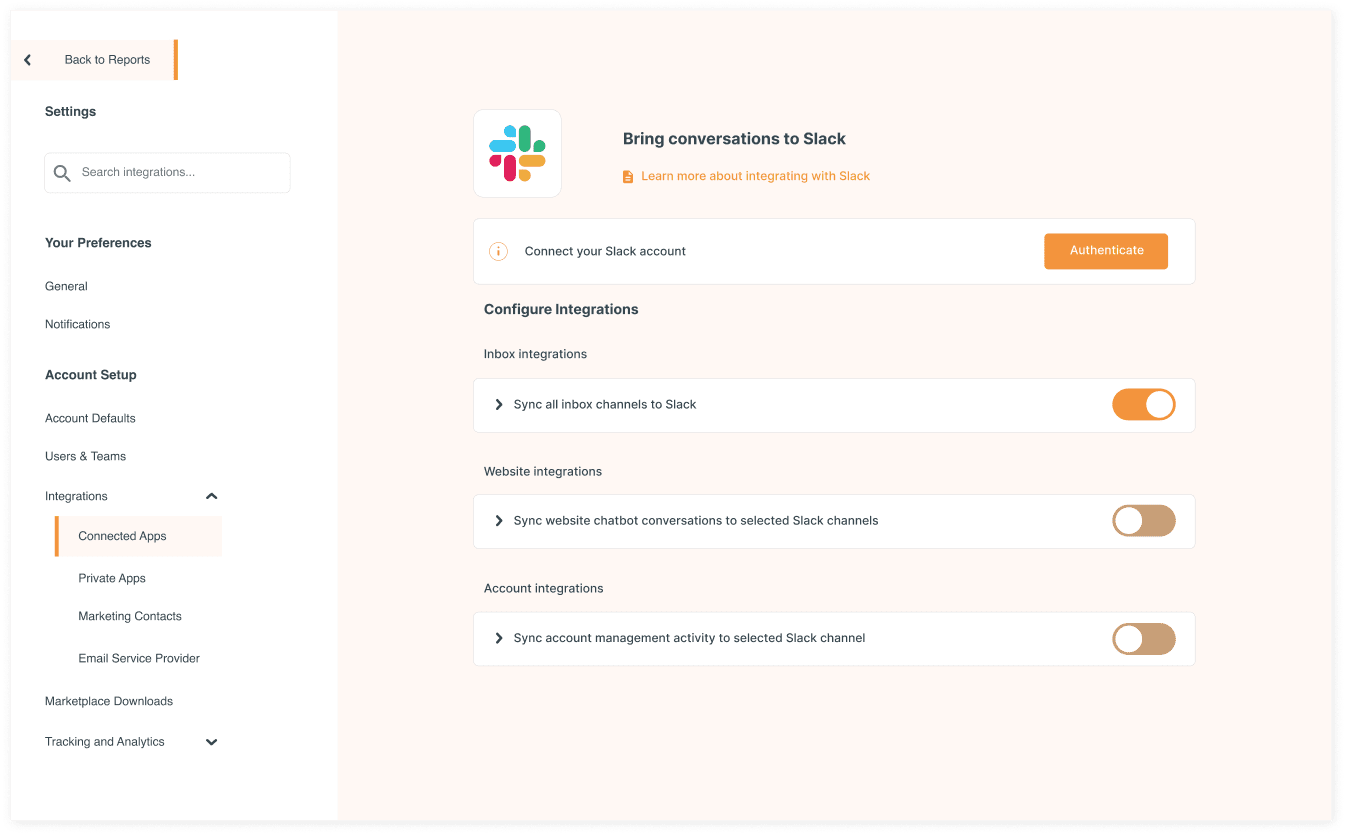Click the Authenticate button
The image size is (1346, 835).
[1106, 251]
